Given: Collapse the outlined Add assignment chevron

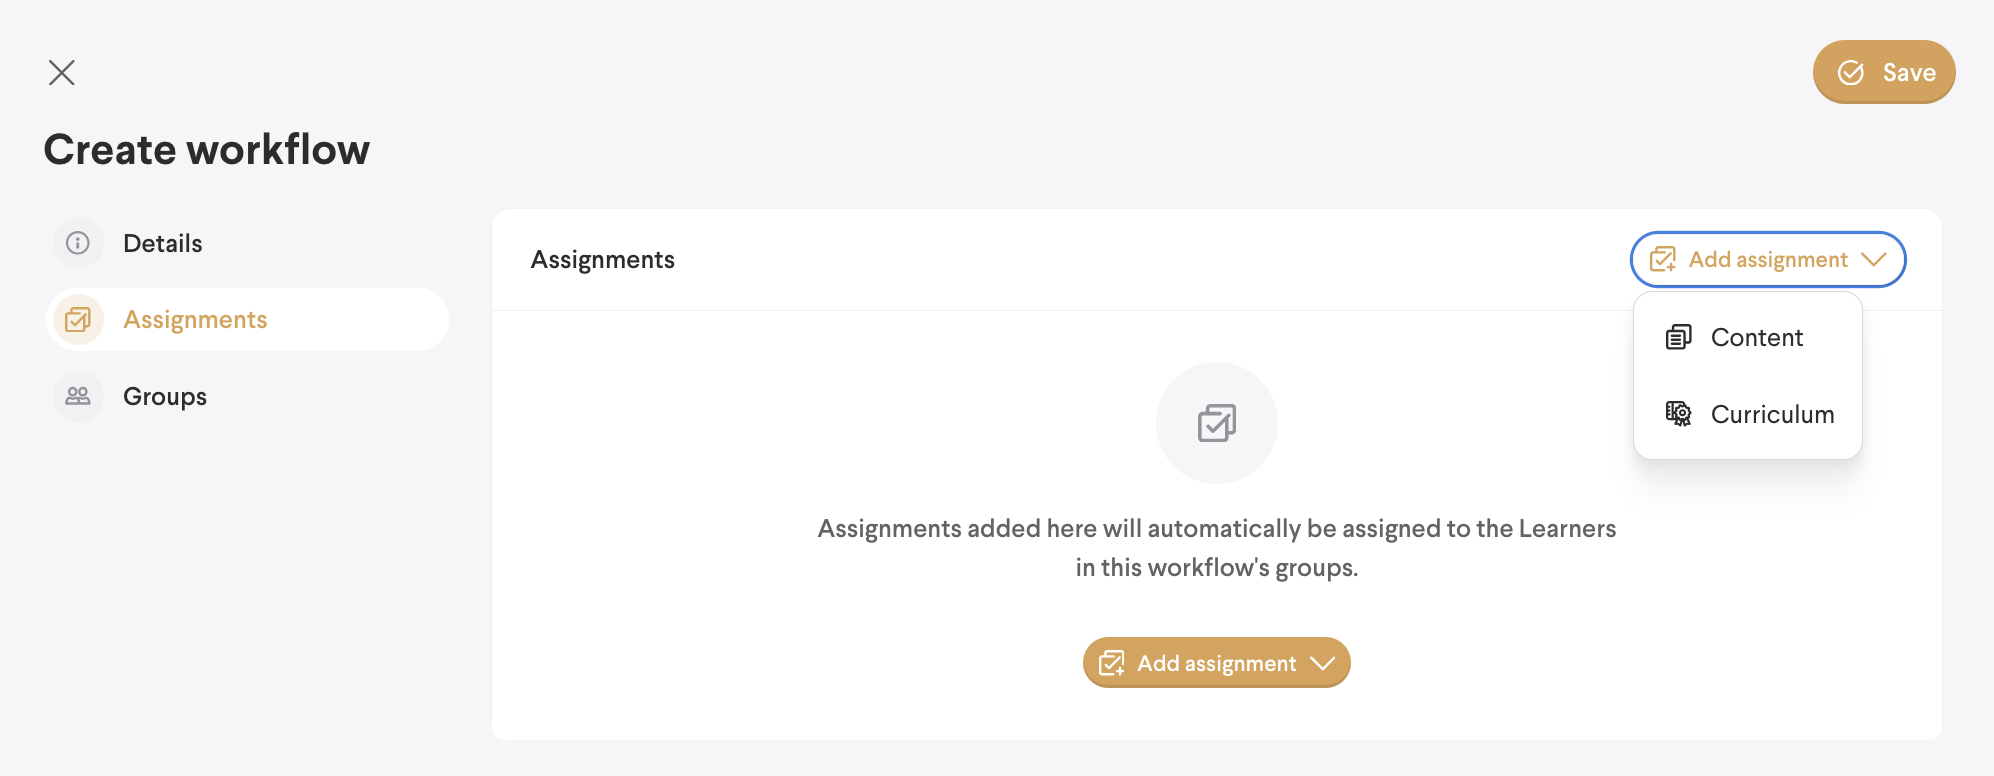Looking at the screenshot, I should coord(1874,260).
